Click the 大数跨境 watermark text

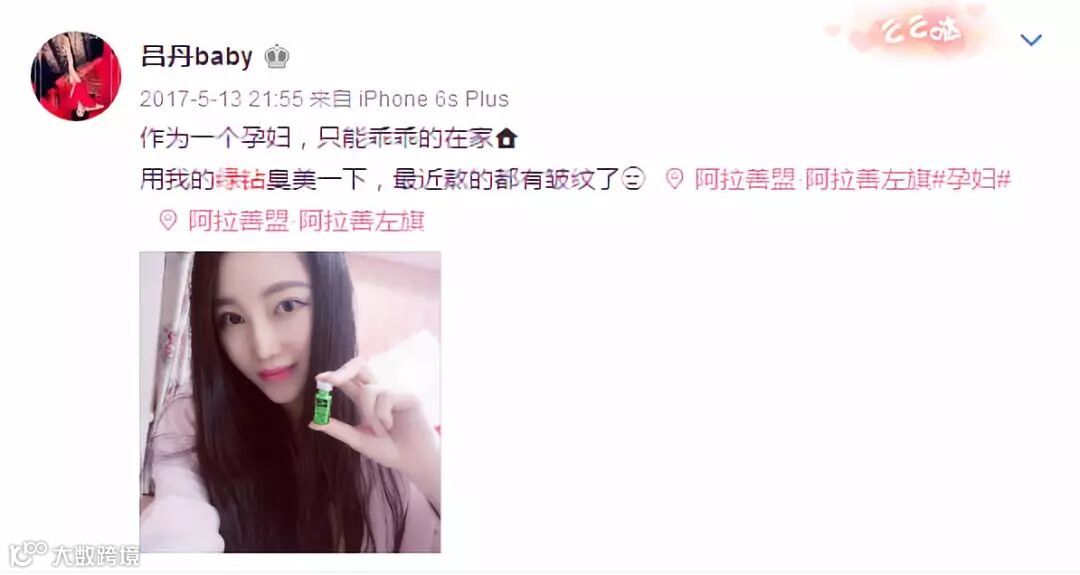point(96,556)
